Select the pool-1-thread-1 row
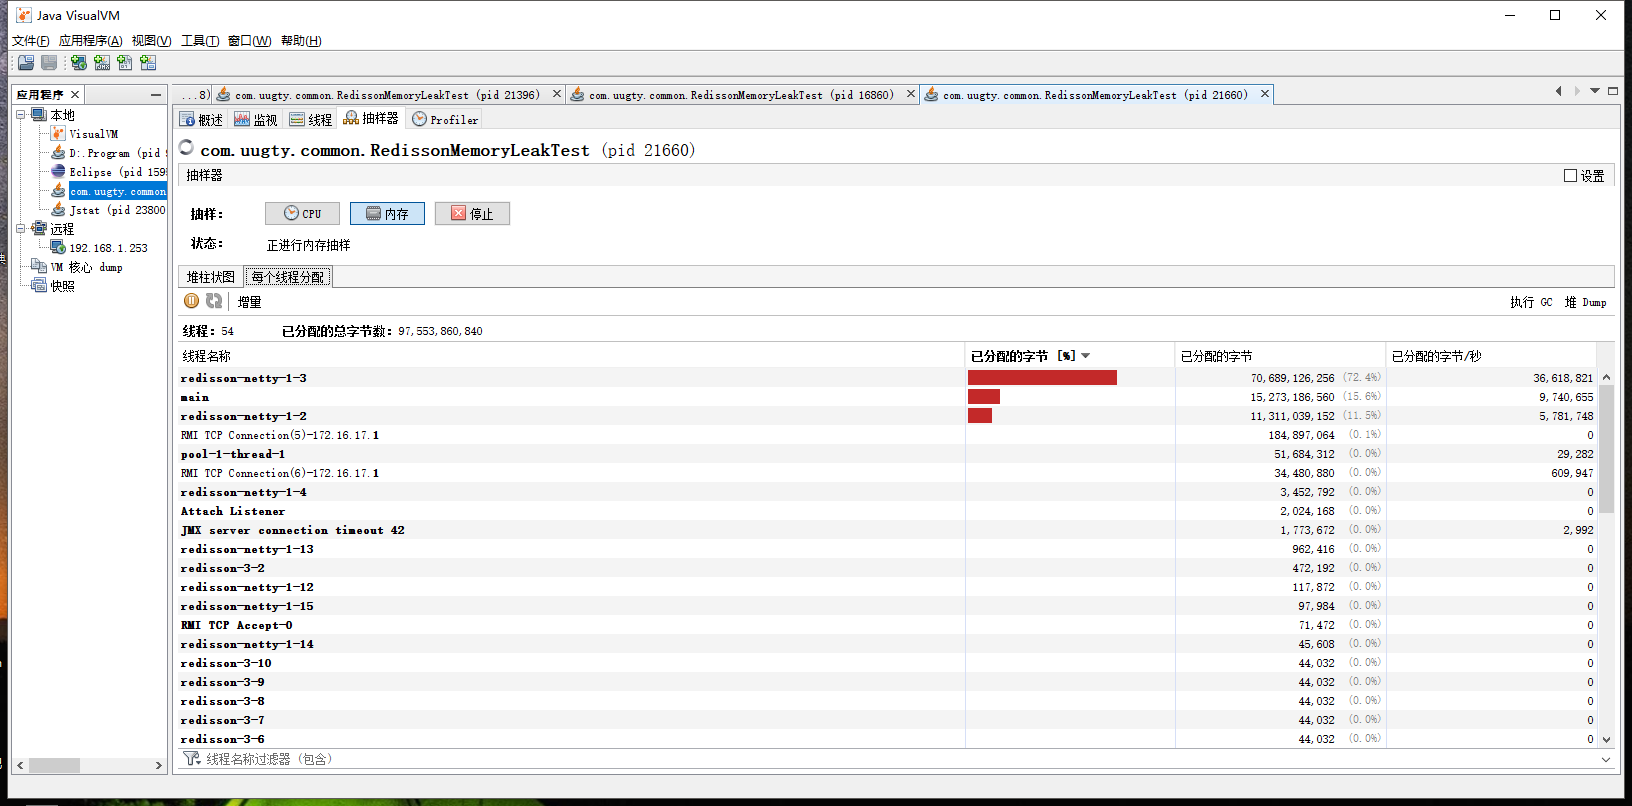The height and width of the screenshot is (806, 1632). pos(888,454)
